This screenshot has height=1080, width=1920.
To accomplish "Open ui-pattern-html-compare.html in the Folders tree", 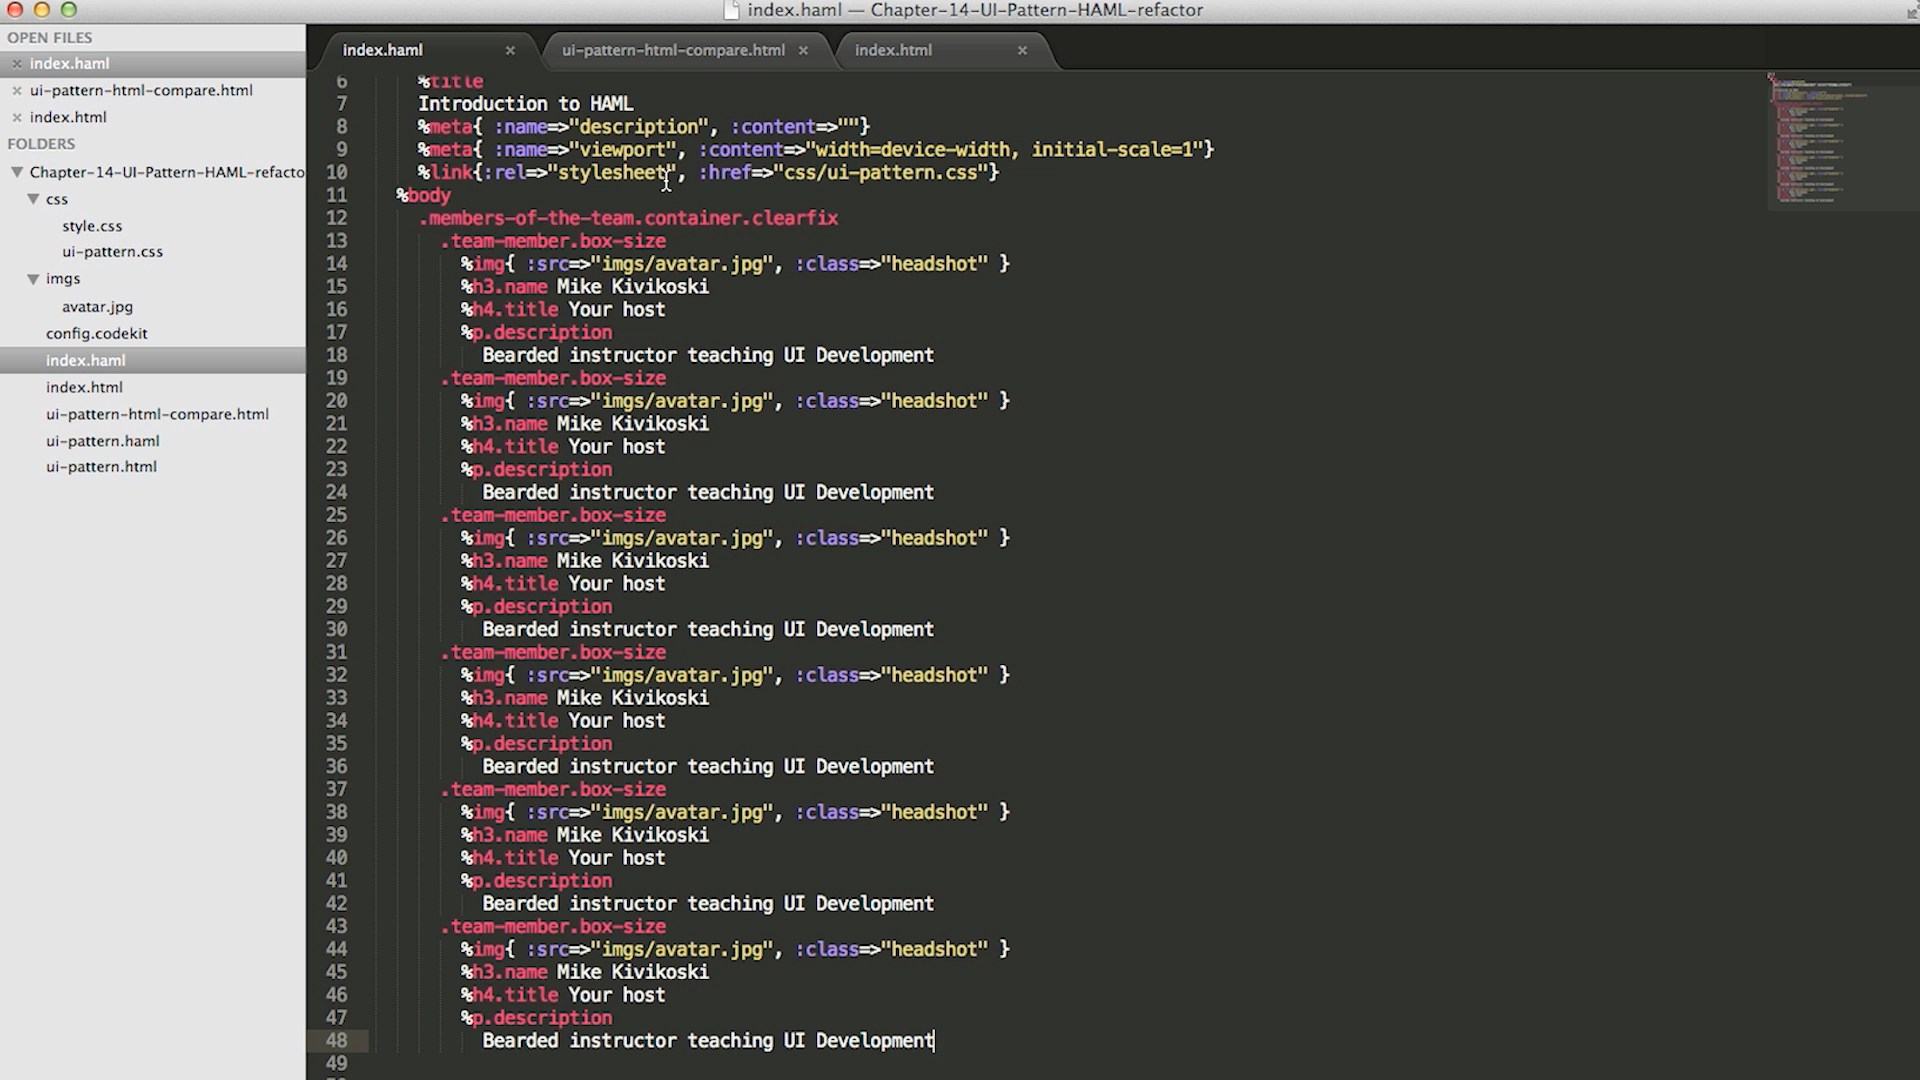I will [x=157, y=414].
